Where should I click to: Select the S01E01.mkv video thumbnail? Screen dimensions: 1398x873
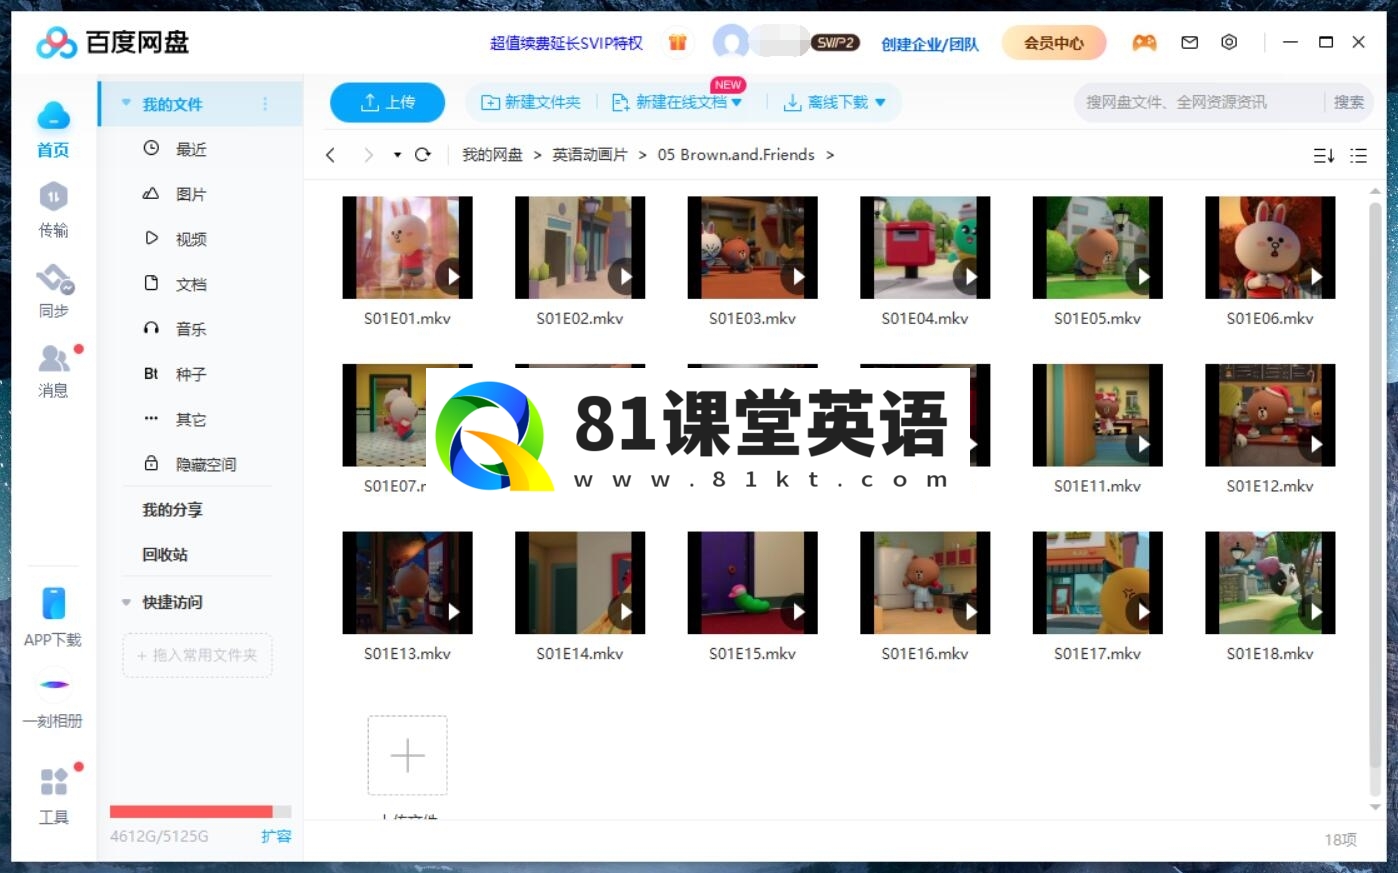[x=407, y=247]
